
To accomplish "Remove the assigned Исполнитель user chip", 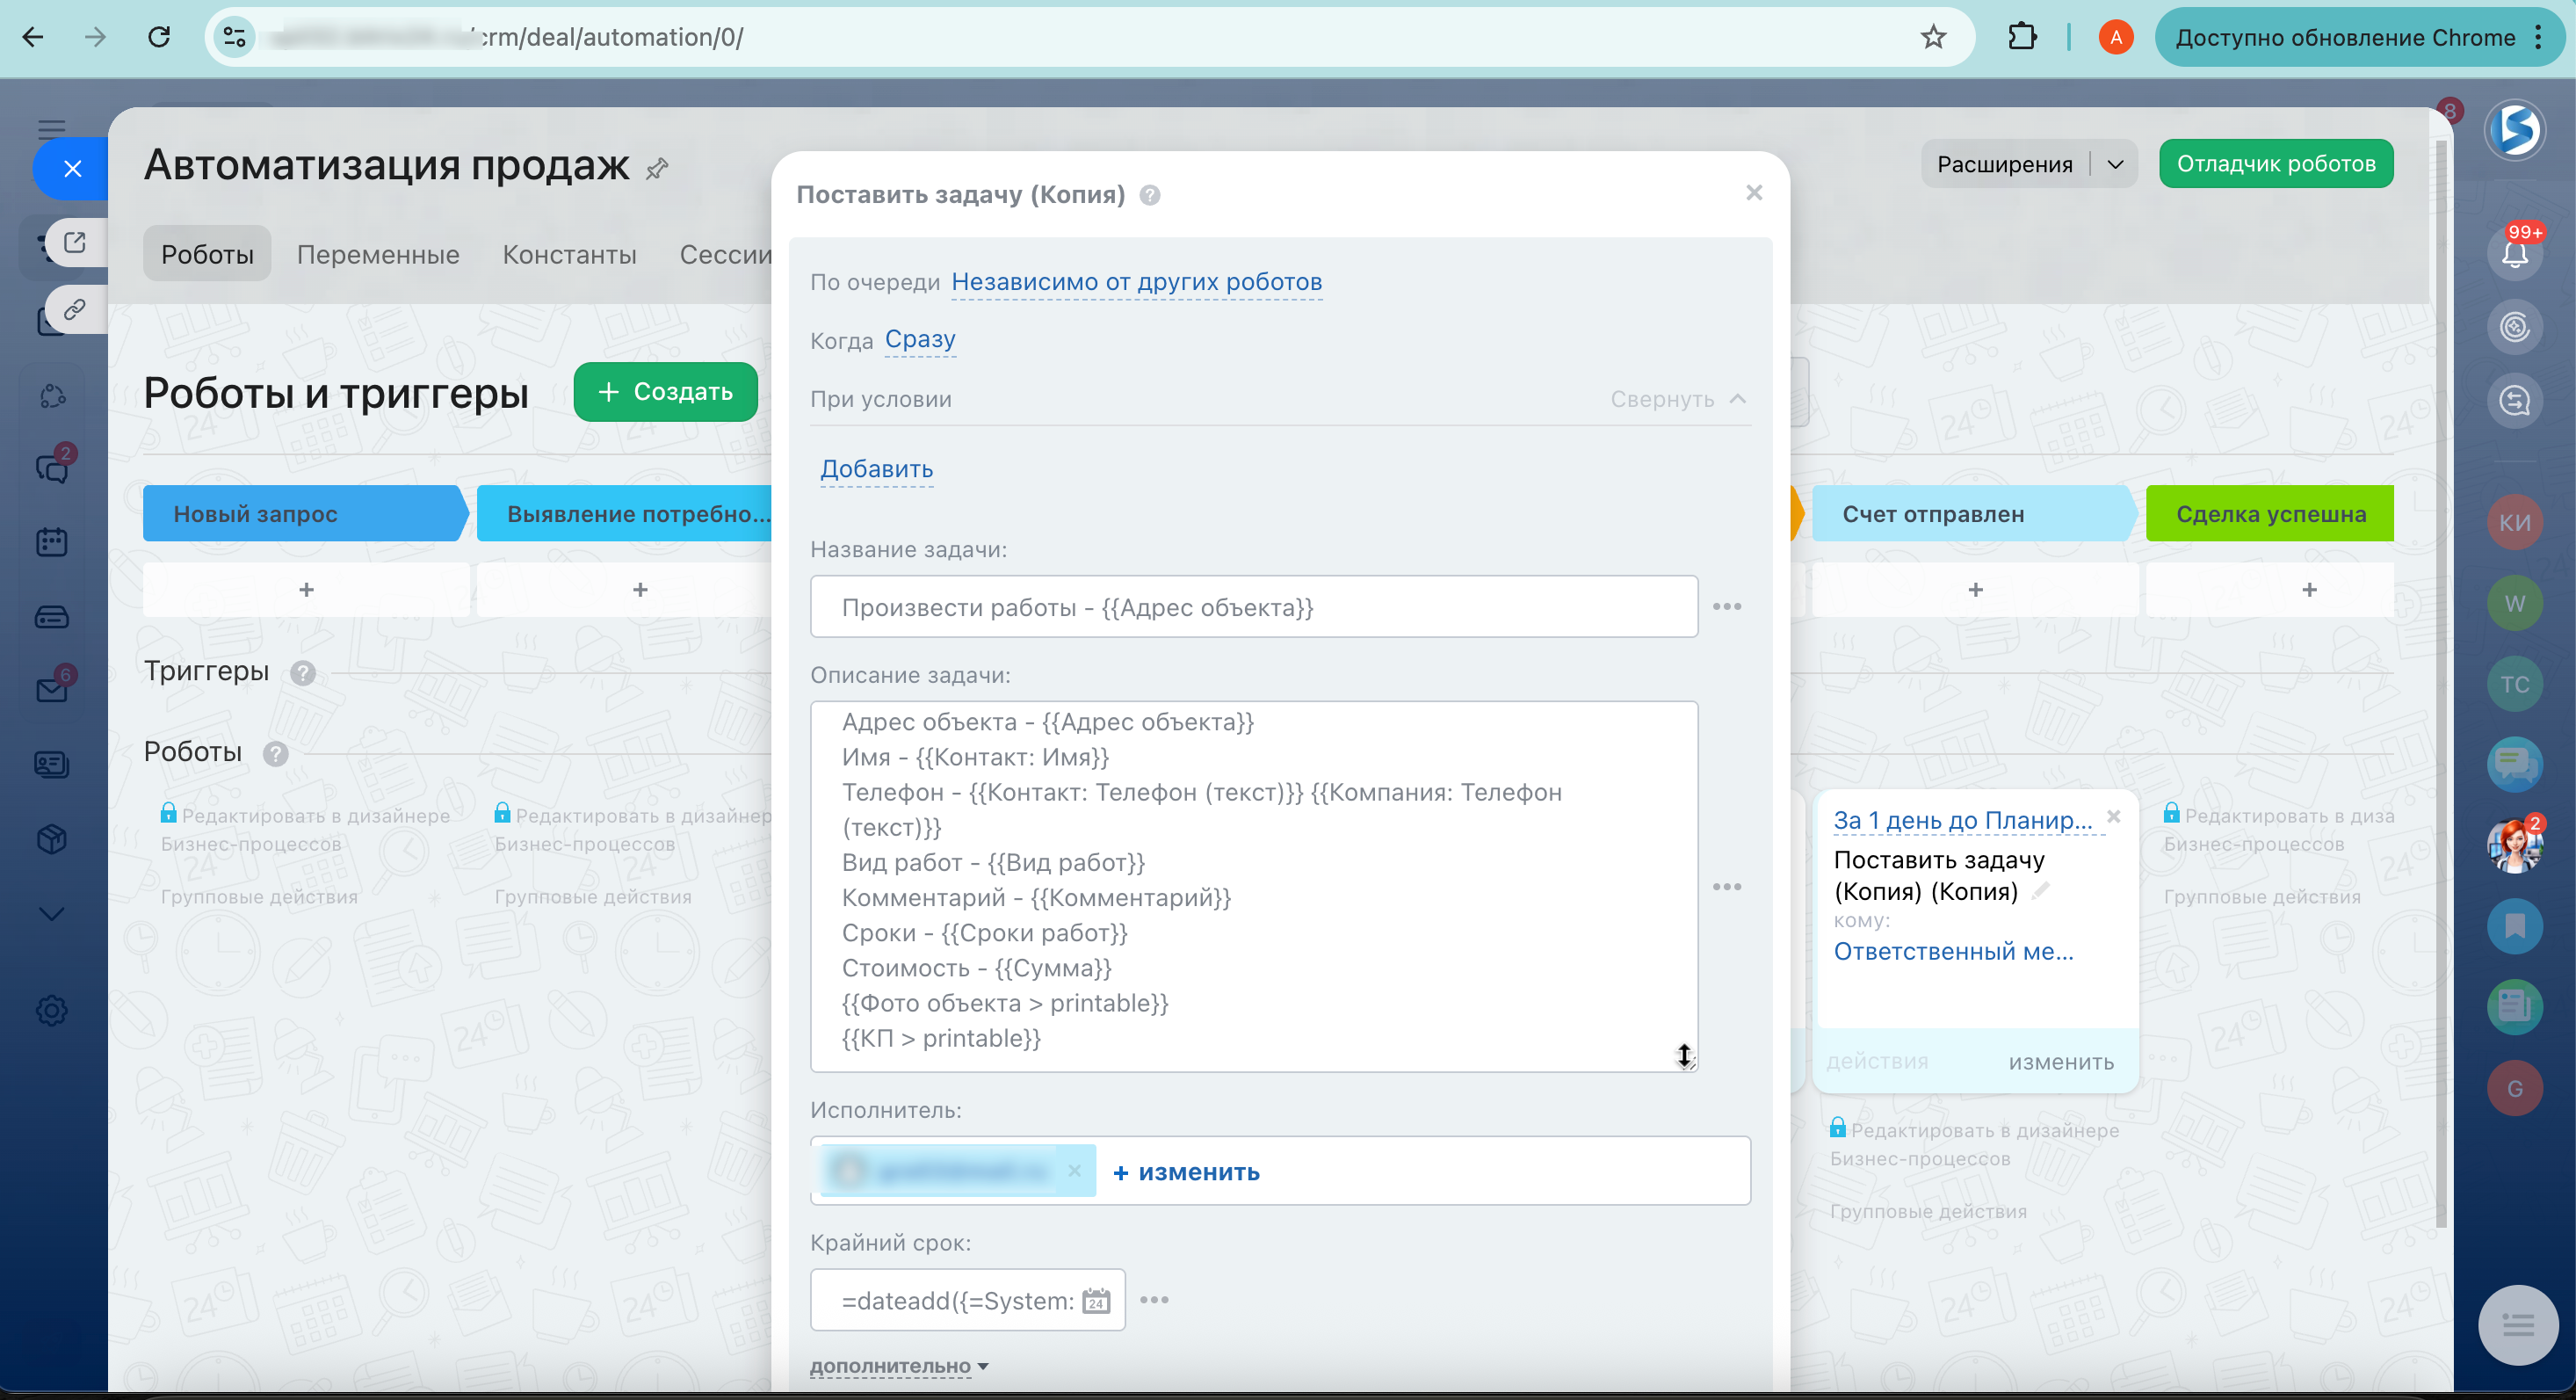I will click(1074, 1171).
